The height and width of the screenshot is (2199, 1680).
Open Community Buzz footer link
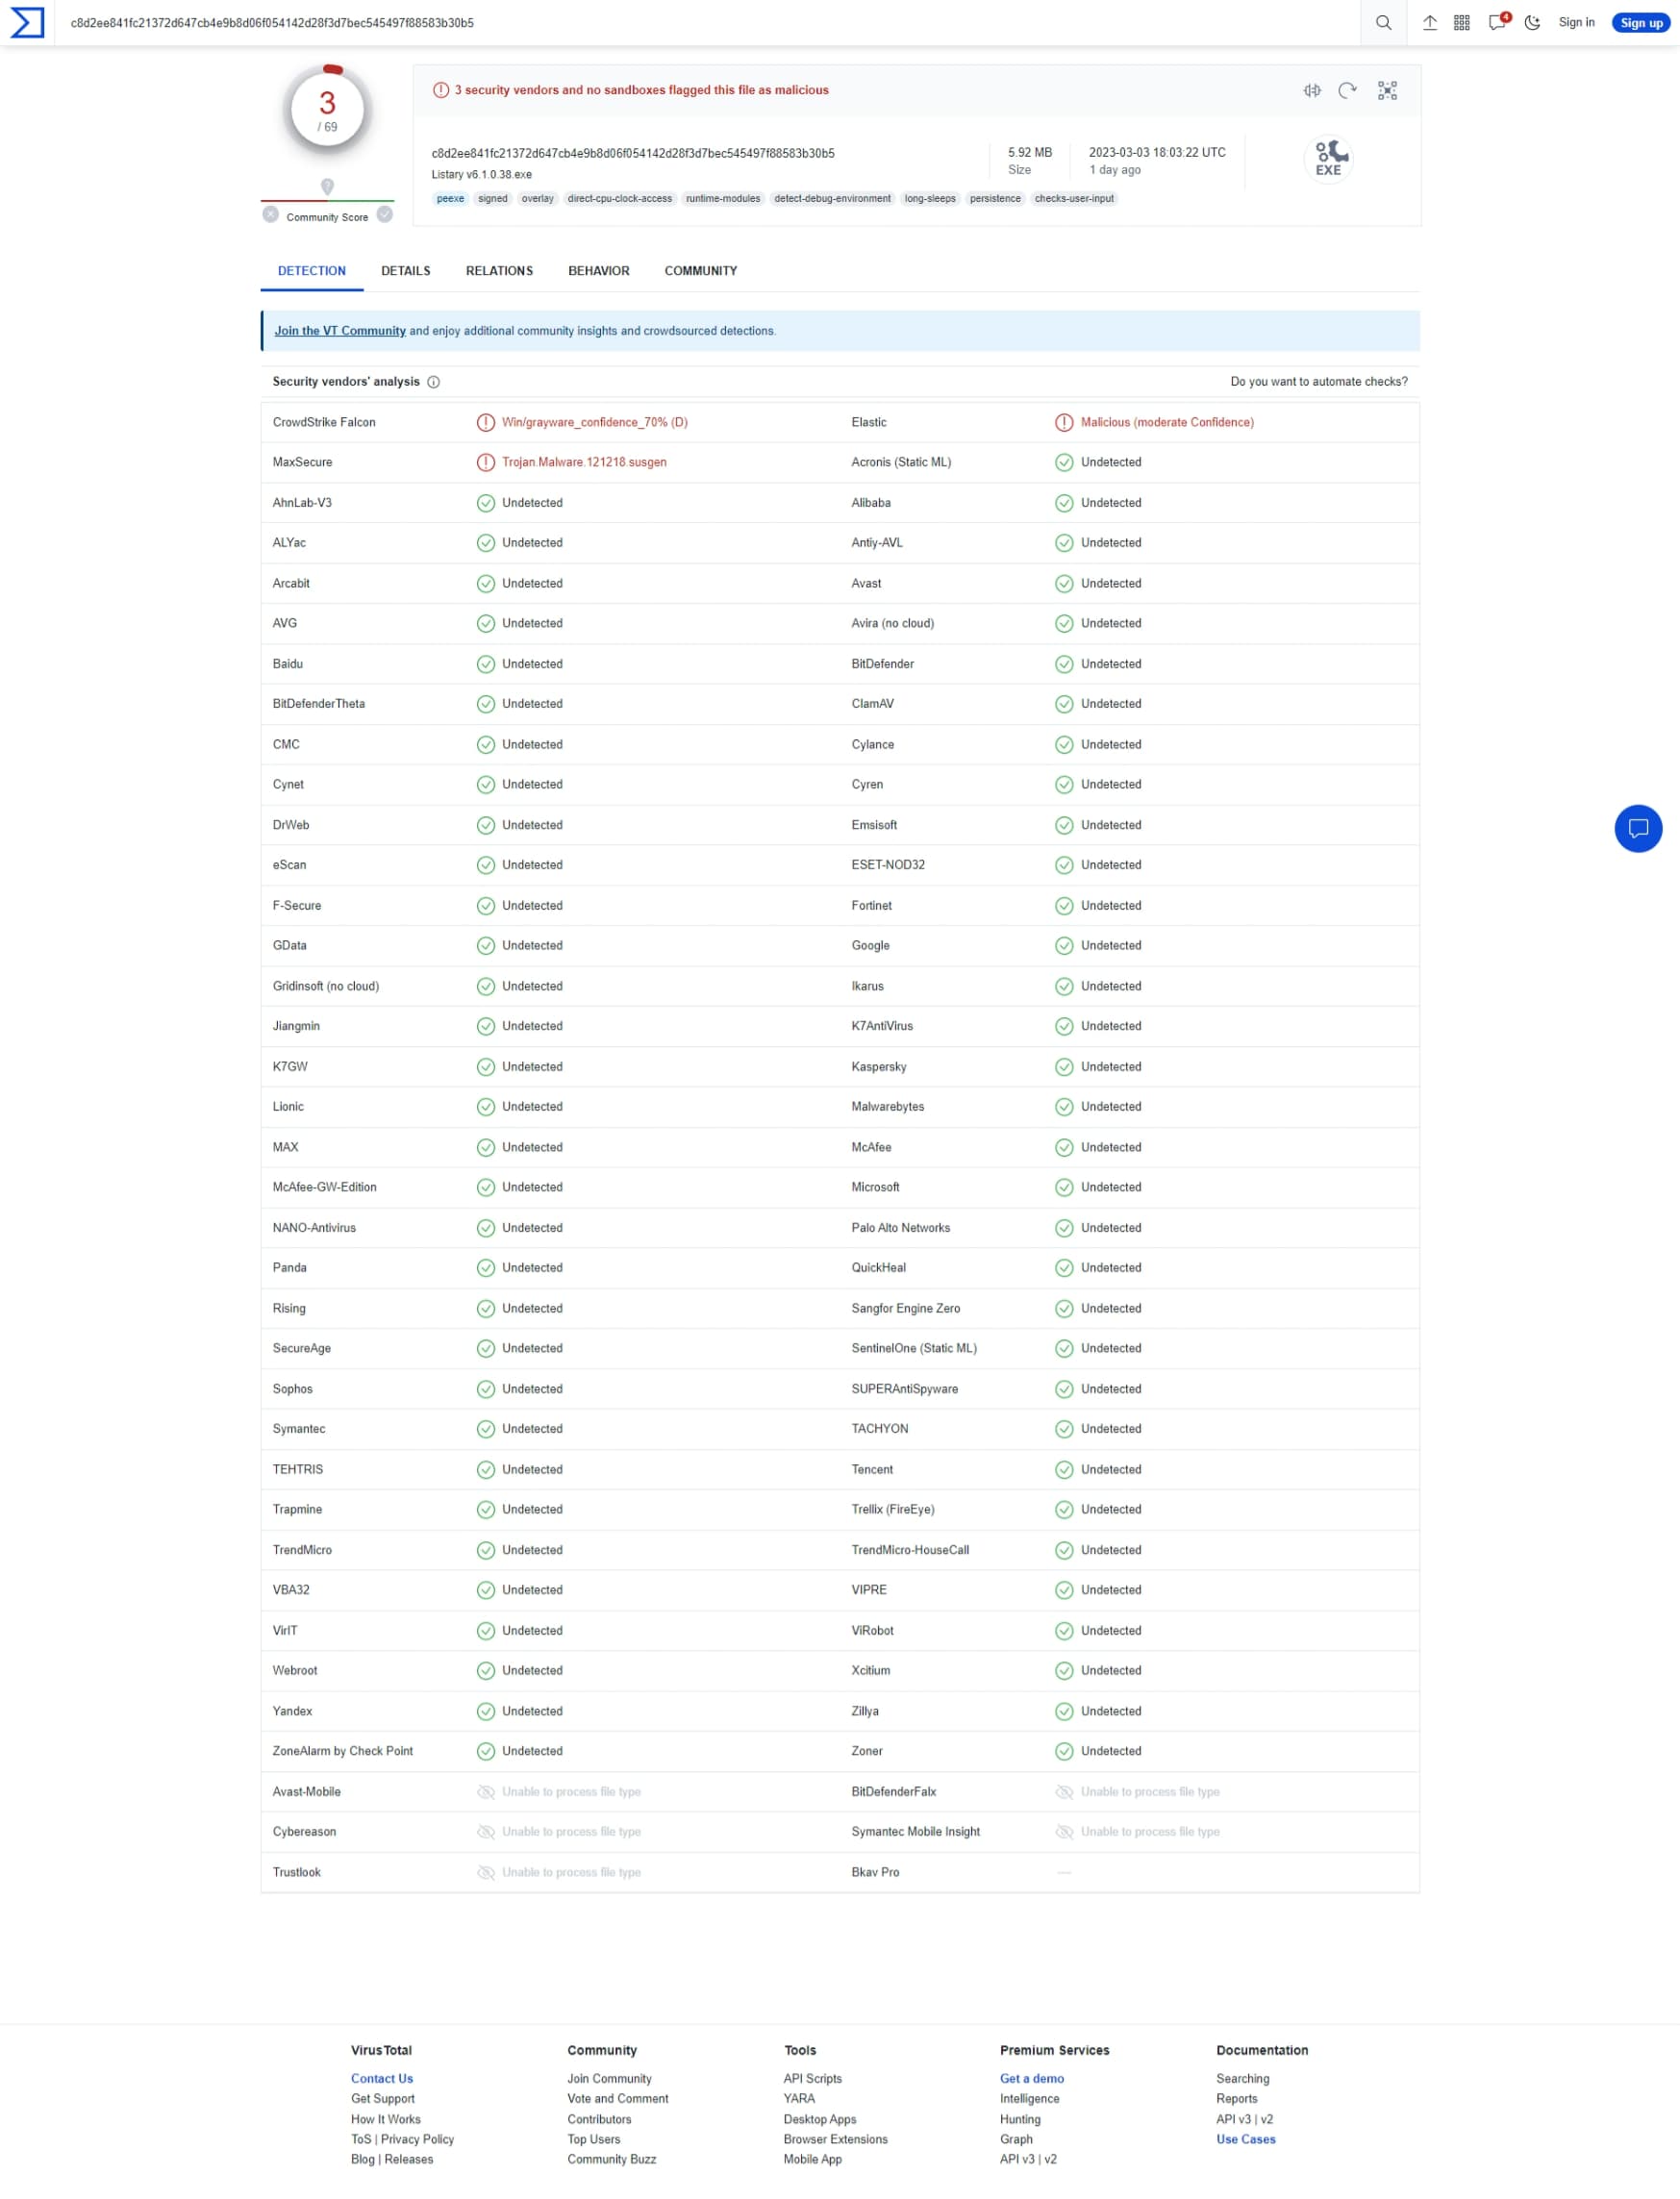(x=612, y=2160)
